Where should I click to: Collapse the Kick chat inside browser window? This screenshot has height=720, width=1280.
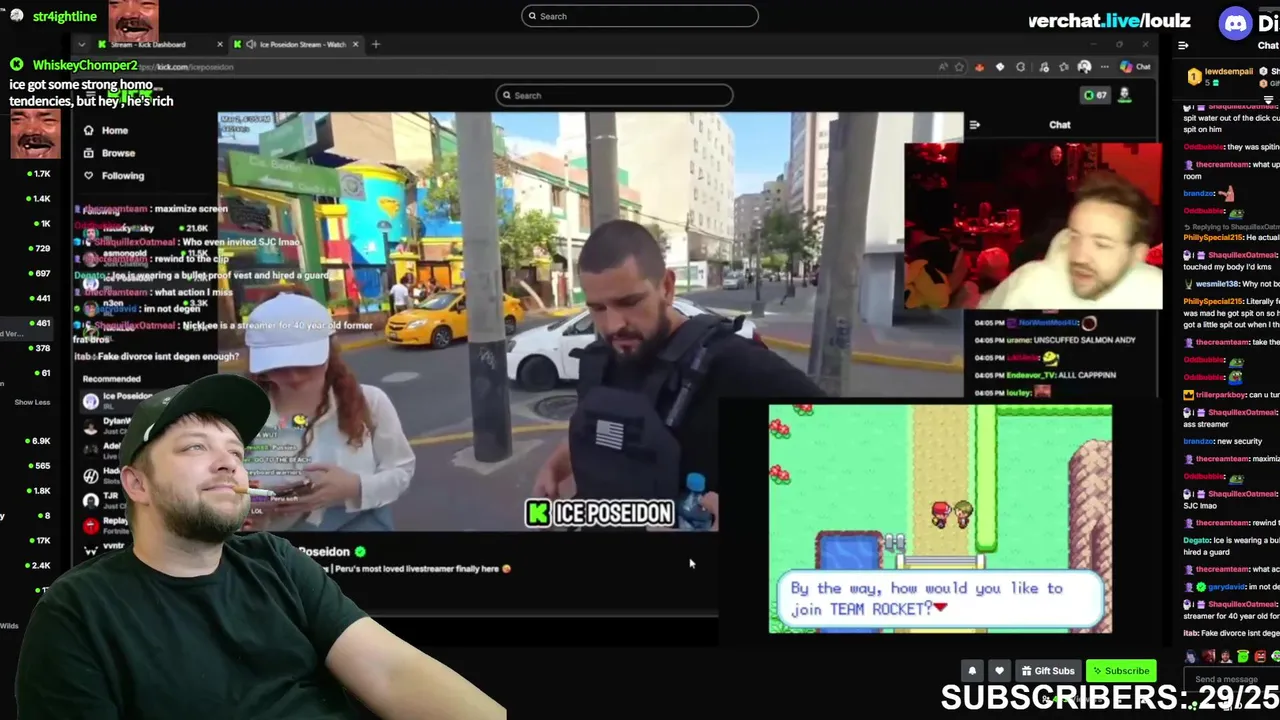975,125
